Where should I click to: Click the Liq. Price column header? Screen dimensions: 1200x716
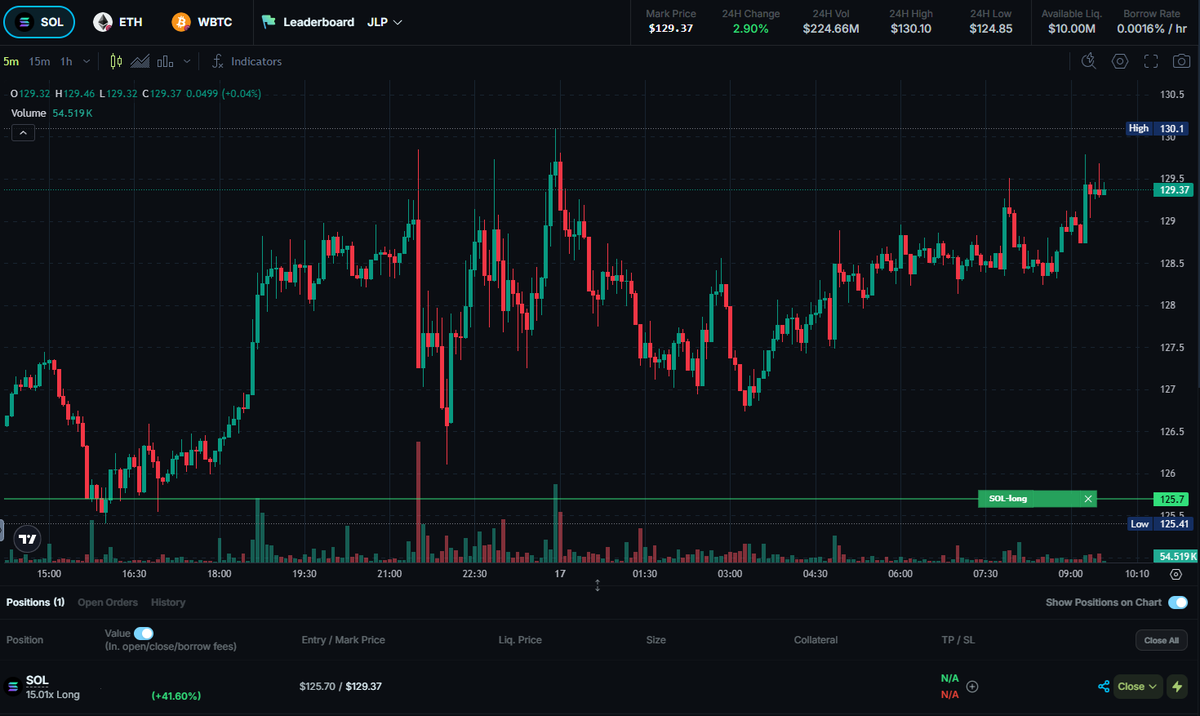tap(520, 640)
